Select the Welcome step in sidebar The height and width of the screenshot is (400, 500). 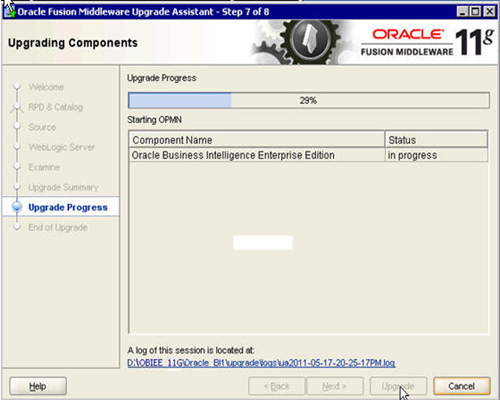pyautogui.click(x=46, y=87)
